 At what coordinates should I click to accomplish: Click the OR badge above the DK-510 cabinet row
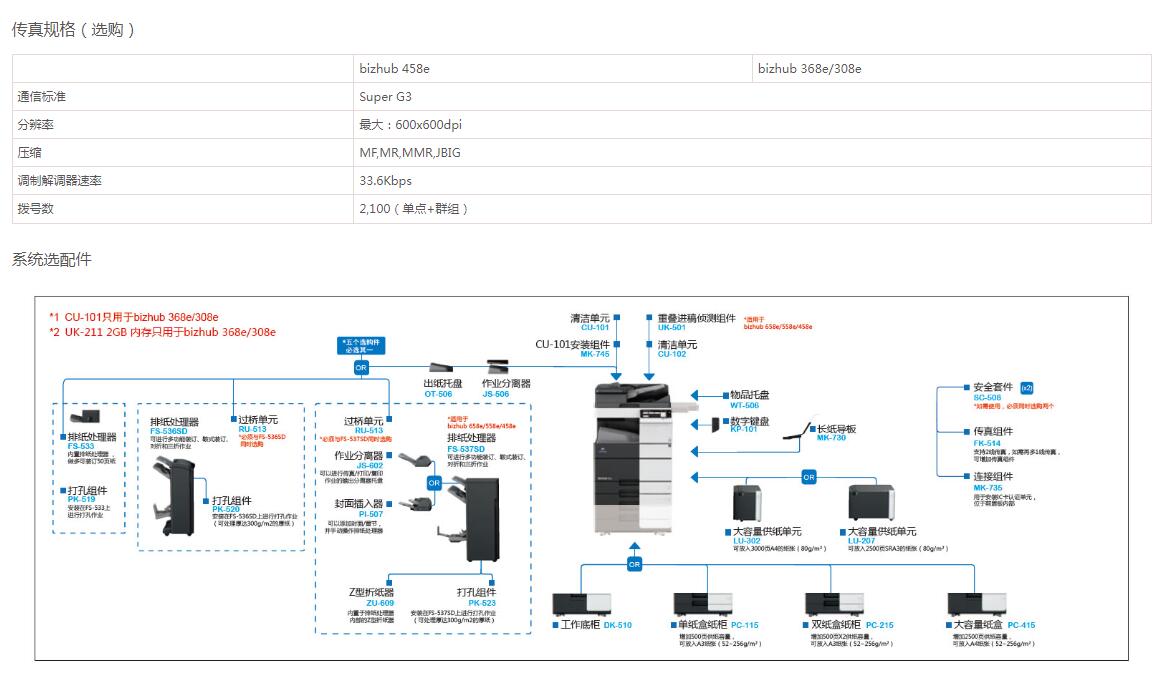click(635, 564)
